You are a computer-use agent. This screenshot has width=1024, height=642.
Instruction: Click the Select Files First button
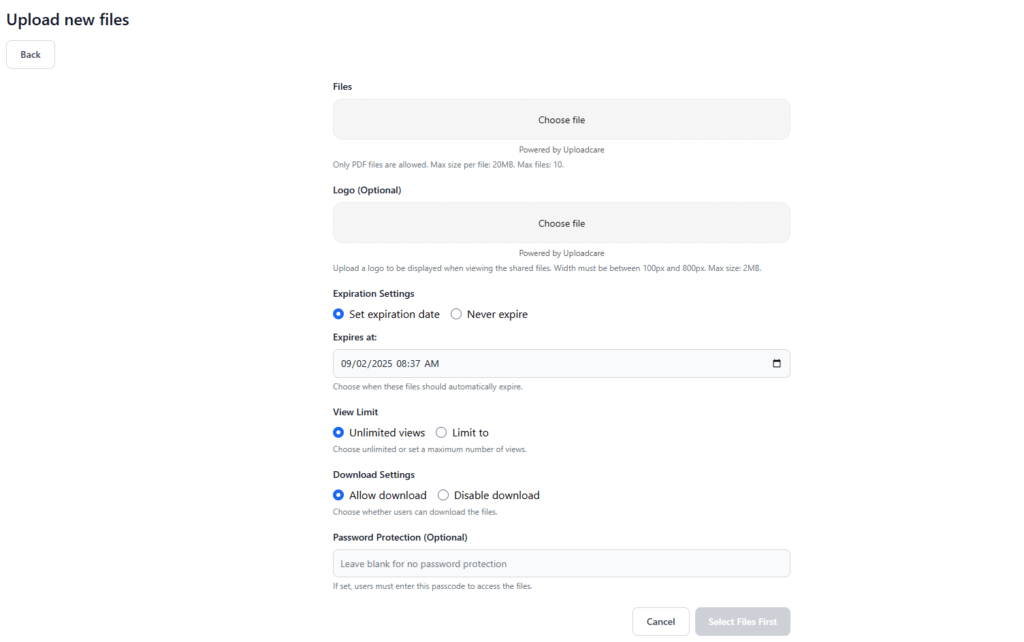(742, 620)
